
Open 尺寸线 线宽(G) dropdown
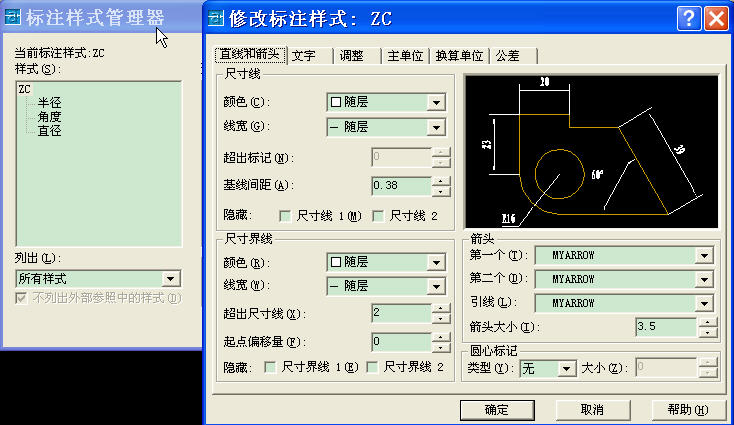[x=436, y=127]
